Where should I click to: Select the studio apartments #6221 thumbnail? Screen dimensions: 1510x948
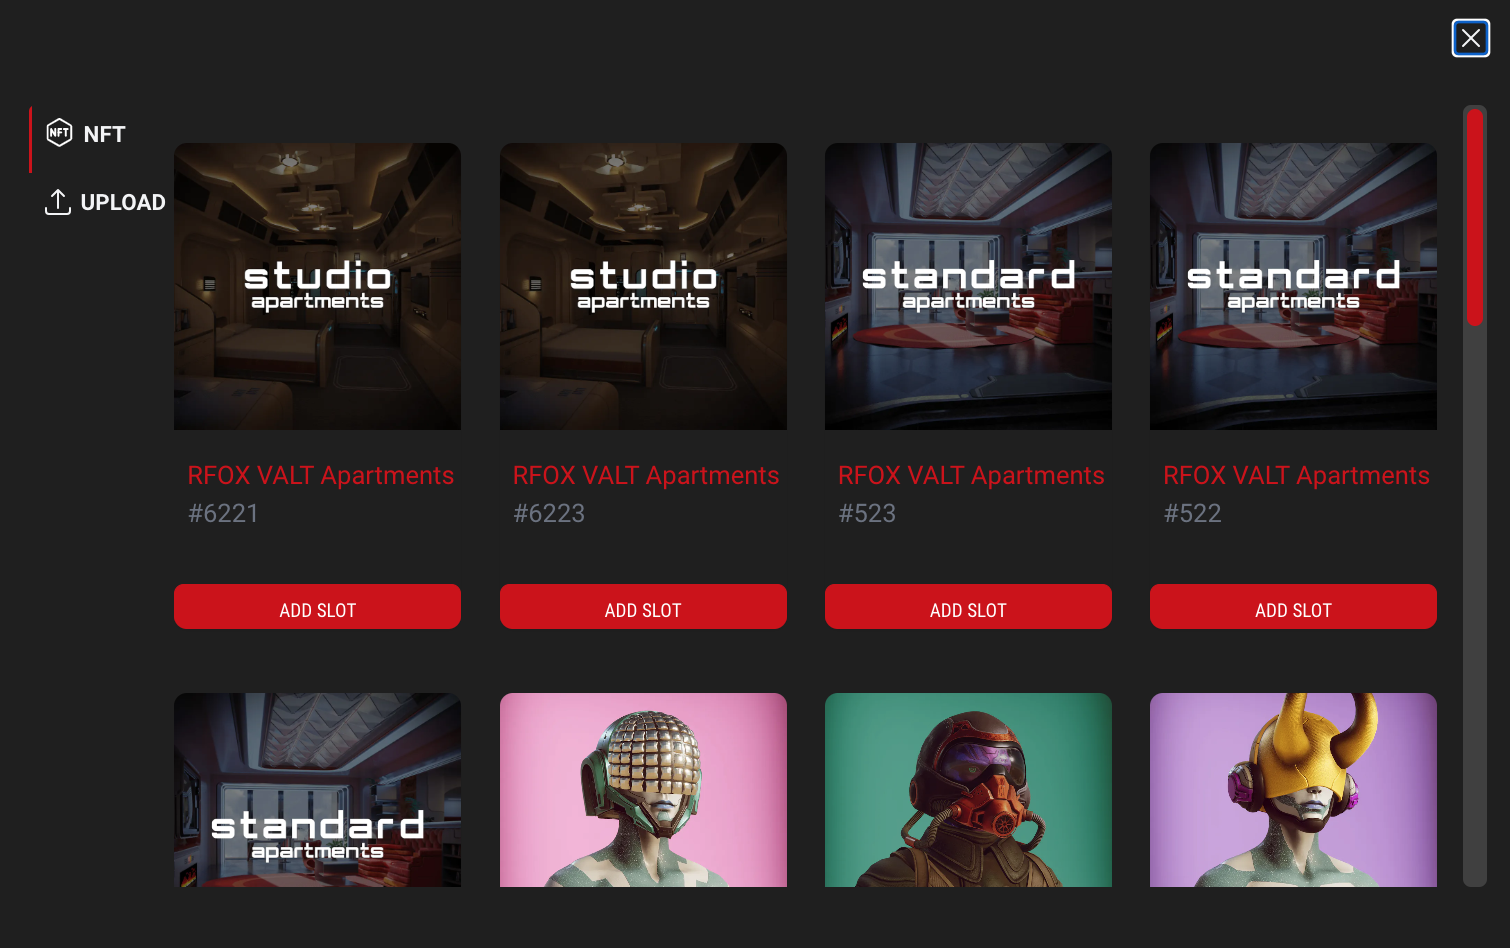click(x=317, y=286)
